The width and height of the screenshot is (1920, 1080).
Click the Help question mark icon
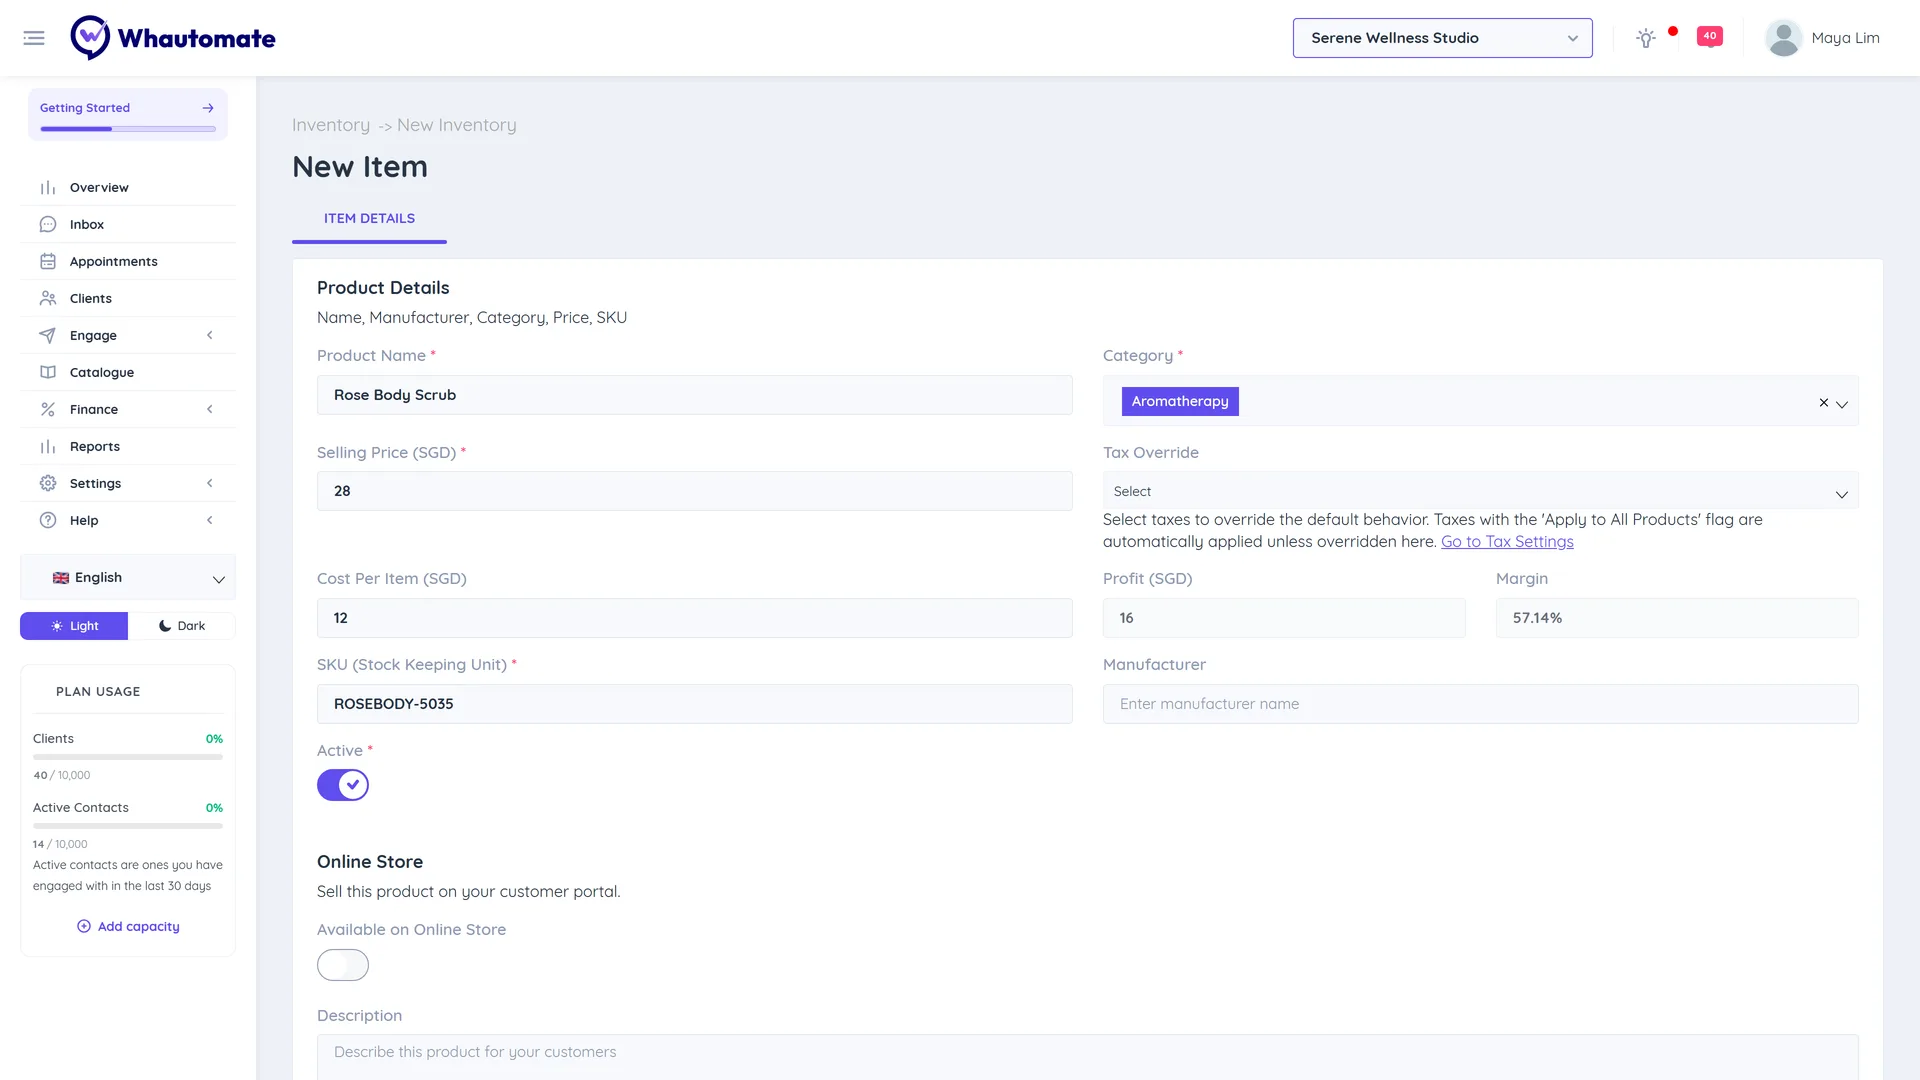point(48,521)
